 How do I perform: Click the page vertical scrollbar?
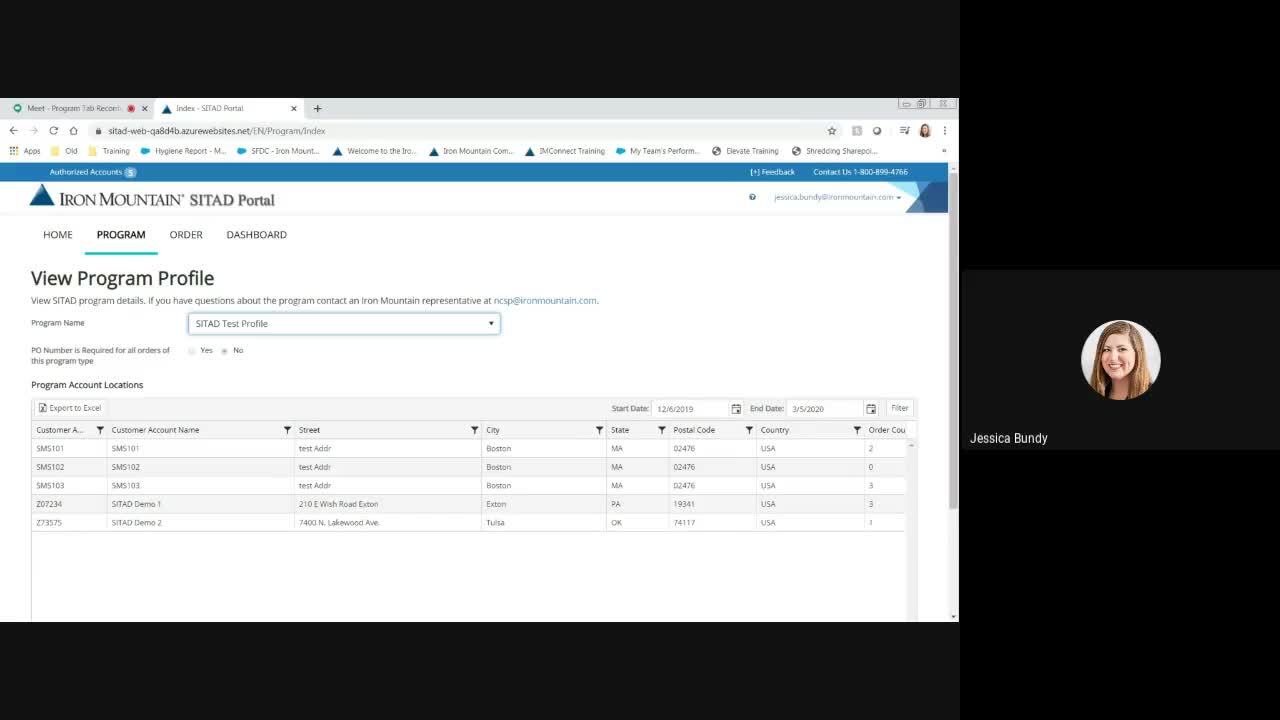[953, 340]
